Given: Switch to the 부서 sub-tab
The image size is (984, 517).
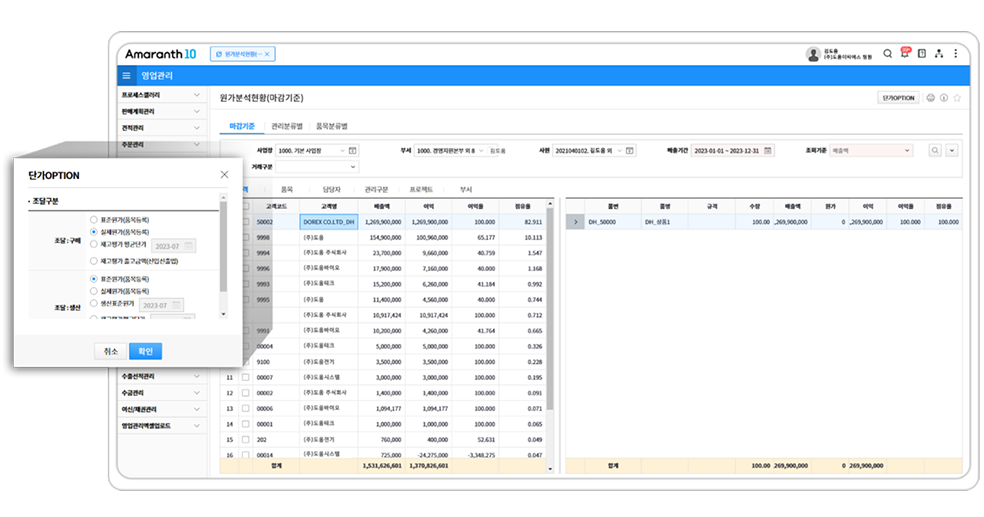Looking at the screenshot, I should point(466,189).
